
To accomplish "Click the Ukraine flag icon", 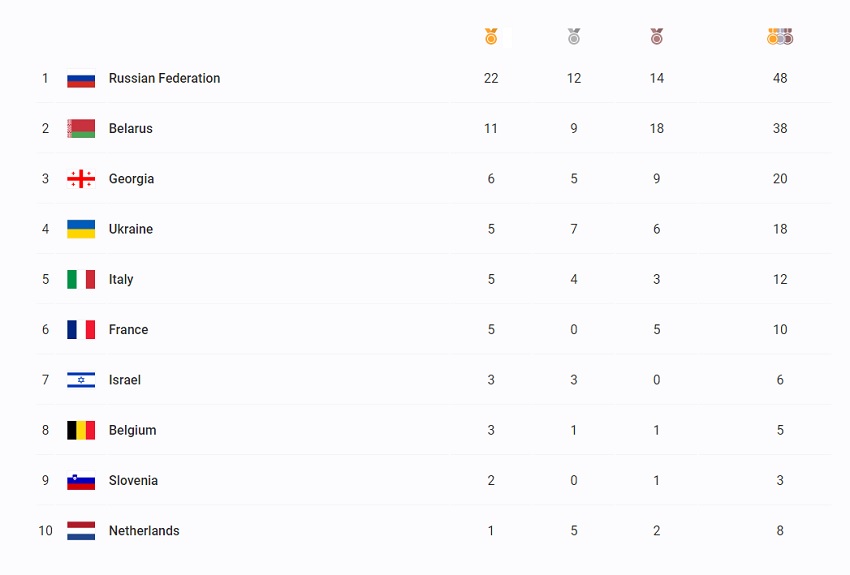I will coord(81,229).
